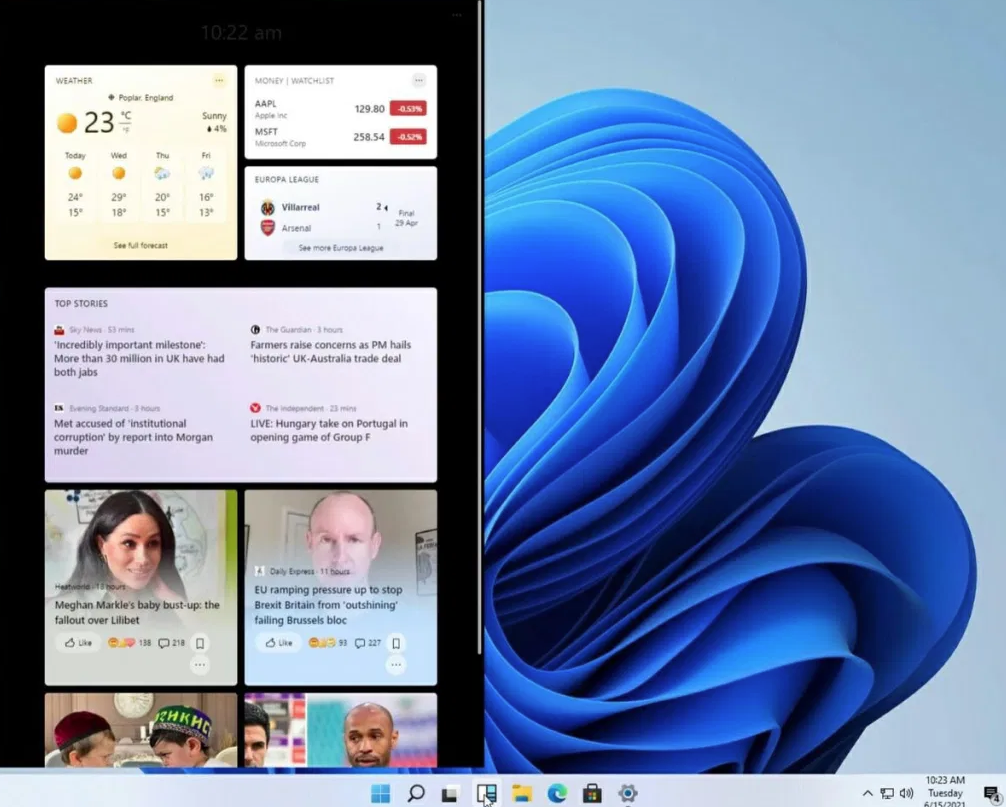Click The Guardian source icon
This screenshot has width=1006, height=807.
coord(255,330)
